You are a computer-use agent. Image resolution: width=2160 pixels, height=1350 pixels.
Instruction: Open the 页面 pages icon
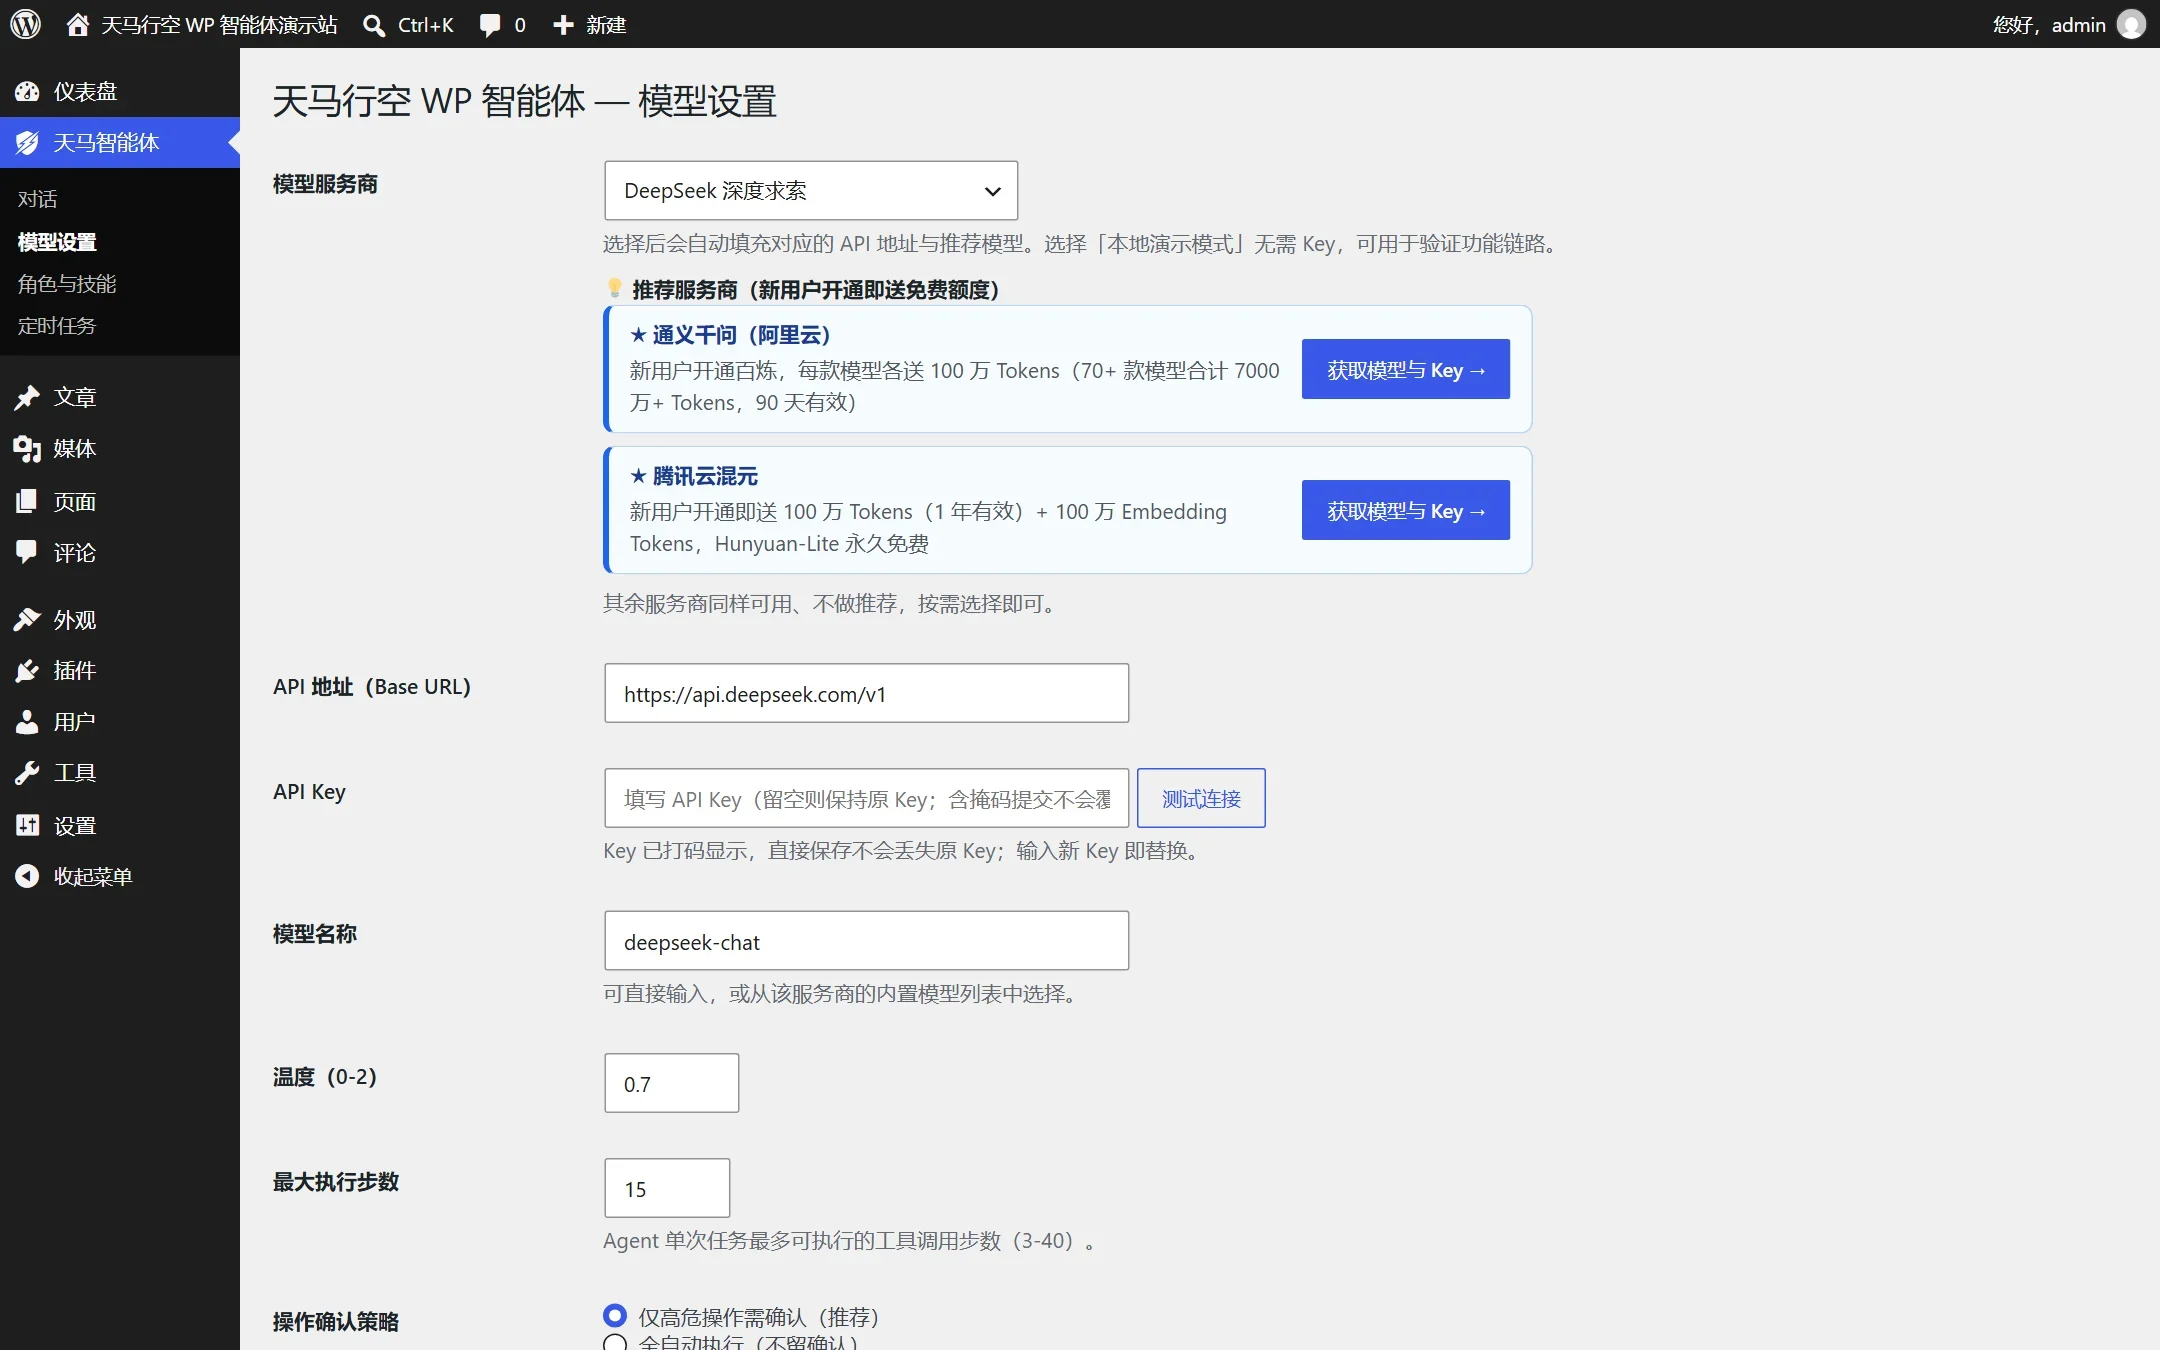27,501
